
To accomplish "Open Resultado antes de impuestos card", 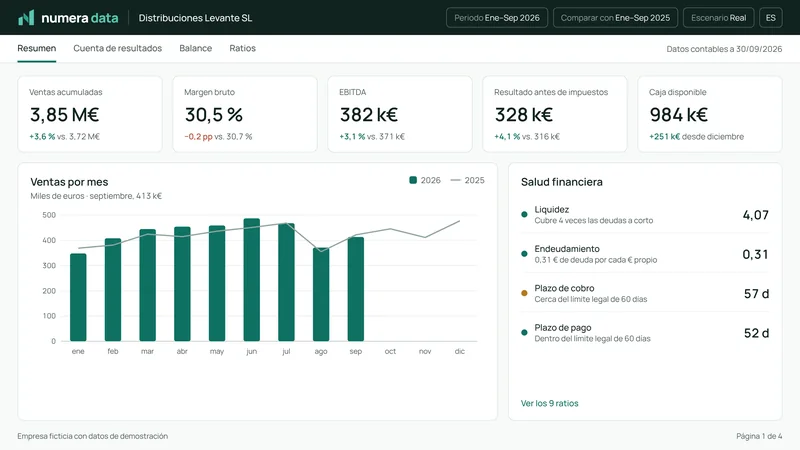I will pyautogui.click(x=555, y=114).
